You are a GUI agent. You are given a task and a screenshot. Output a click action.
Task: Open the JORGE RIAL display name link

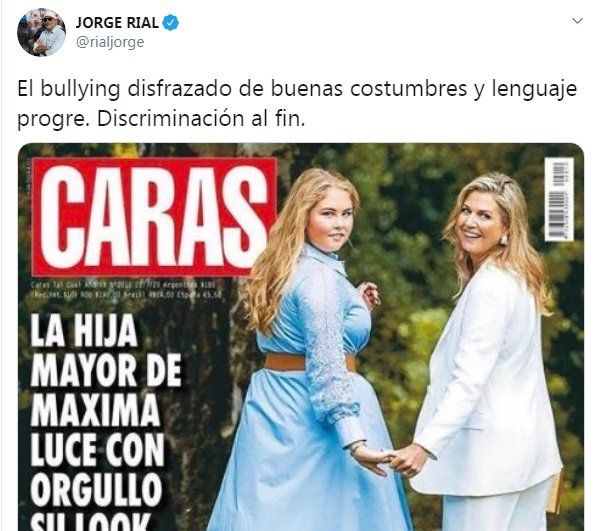pos(117,23)
